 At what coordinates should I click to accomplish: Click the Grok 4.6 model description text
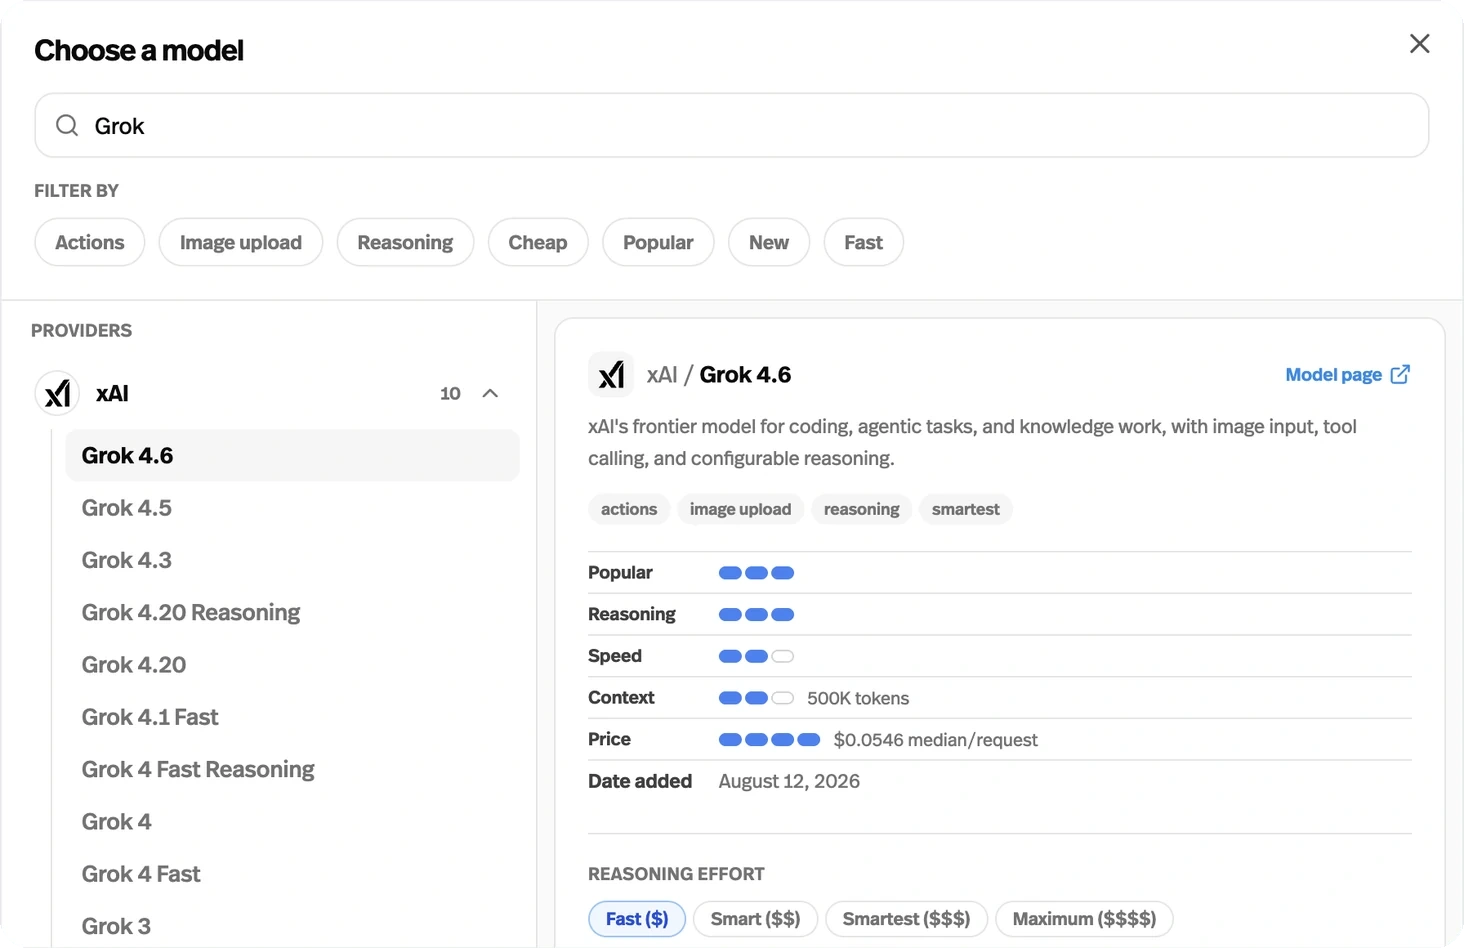972,442
